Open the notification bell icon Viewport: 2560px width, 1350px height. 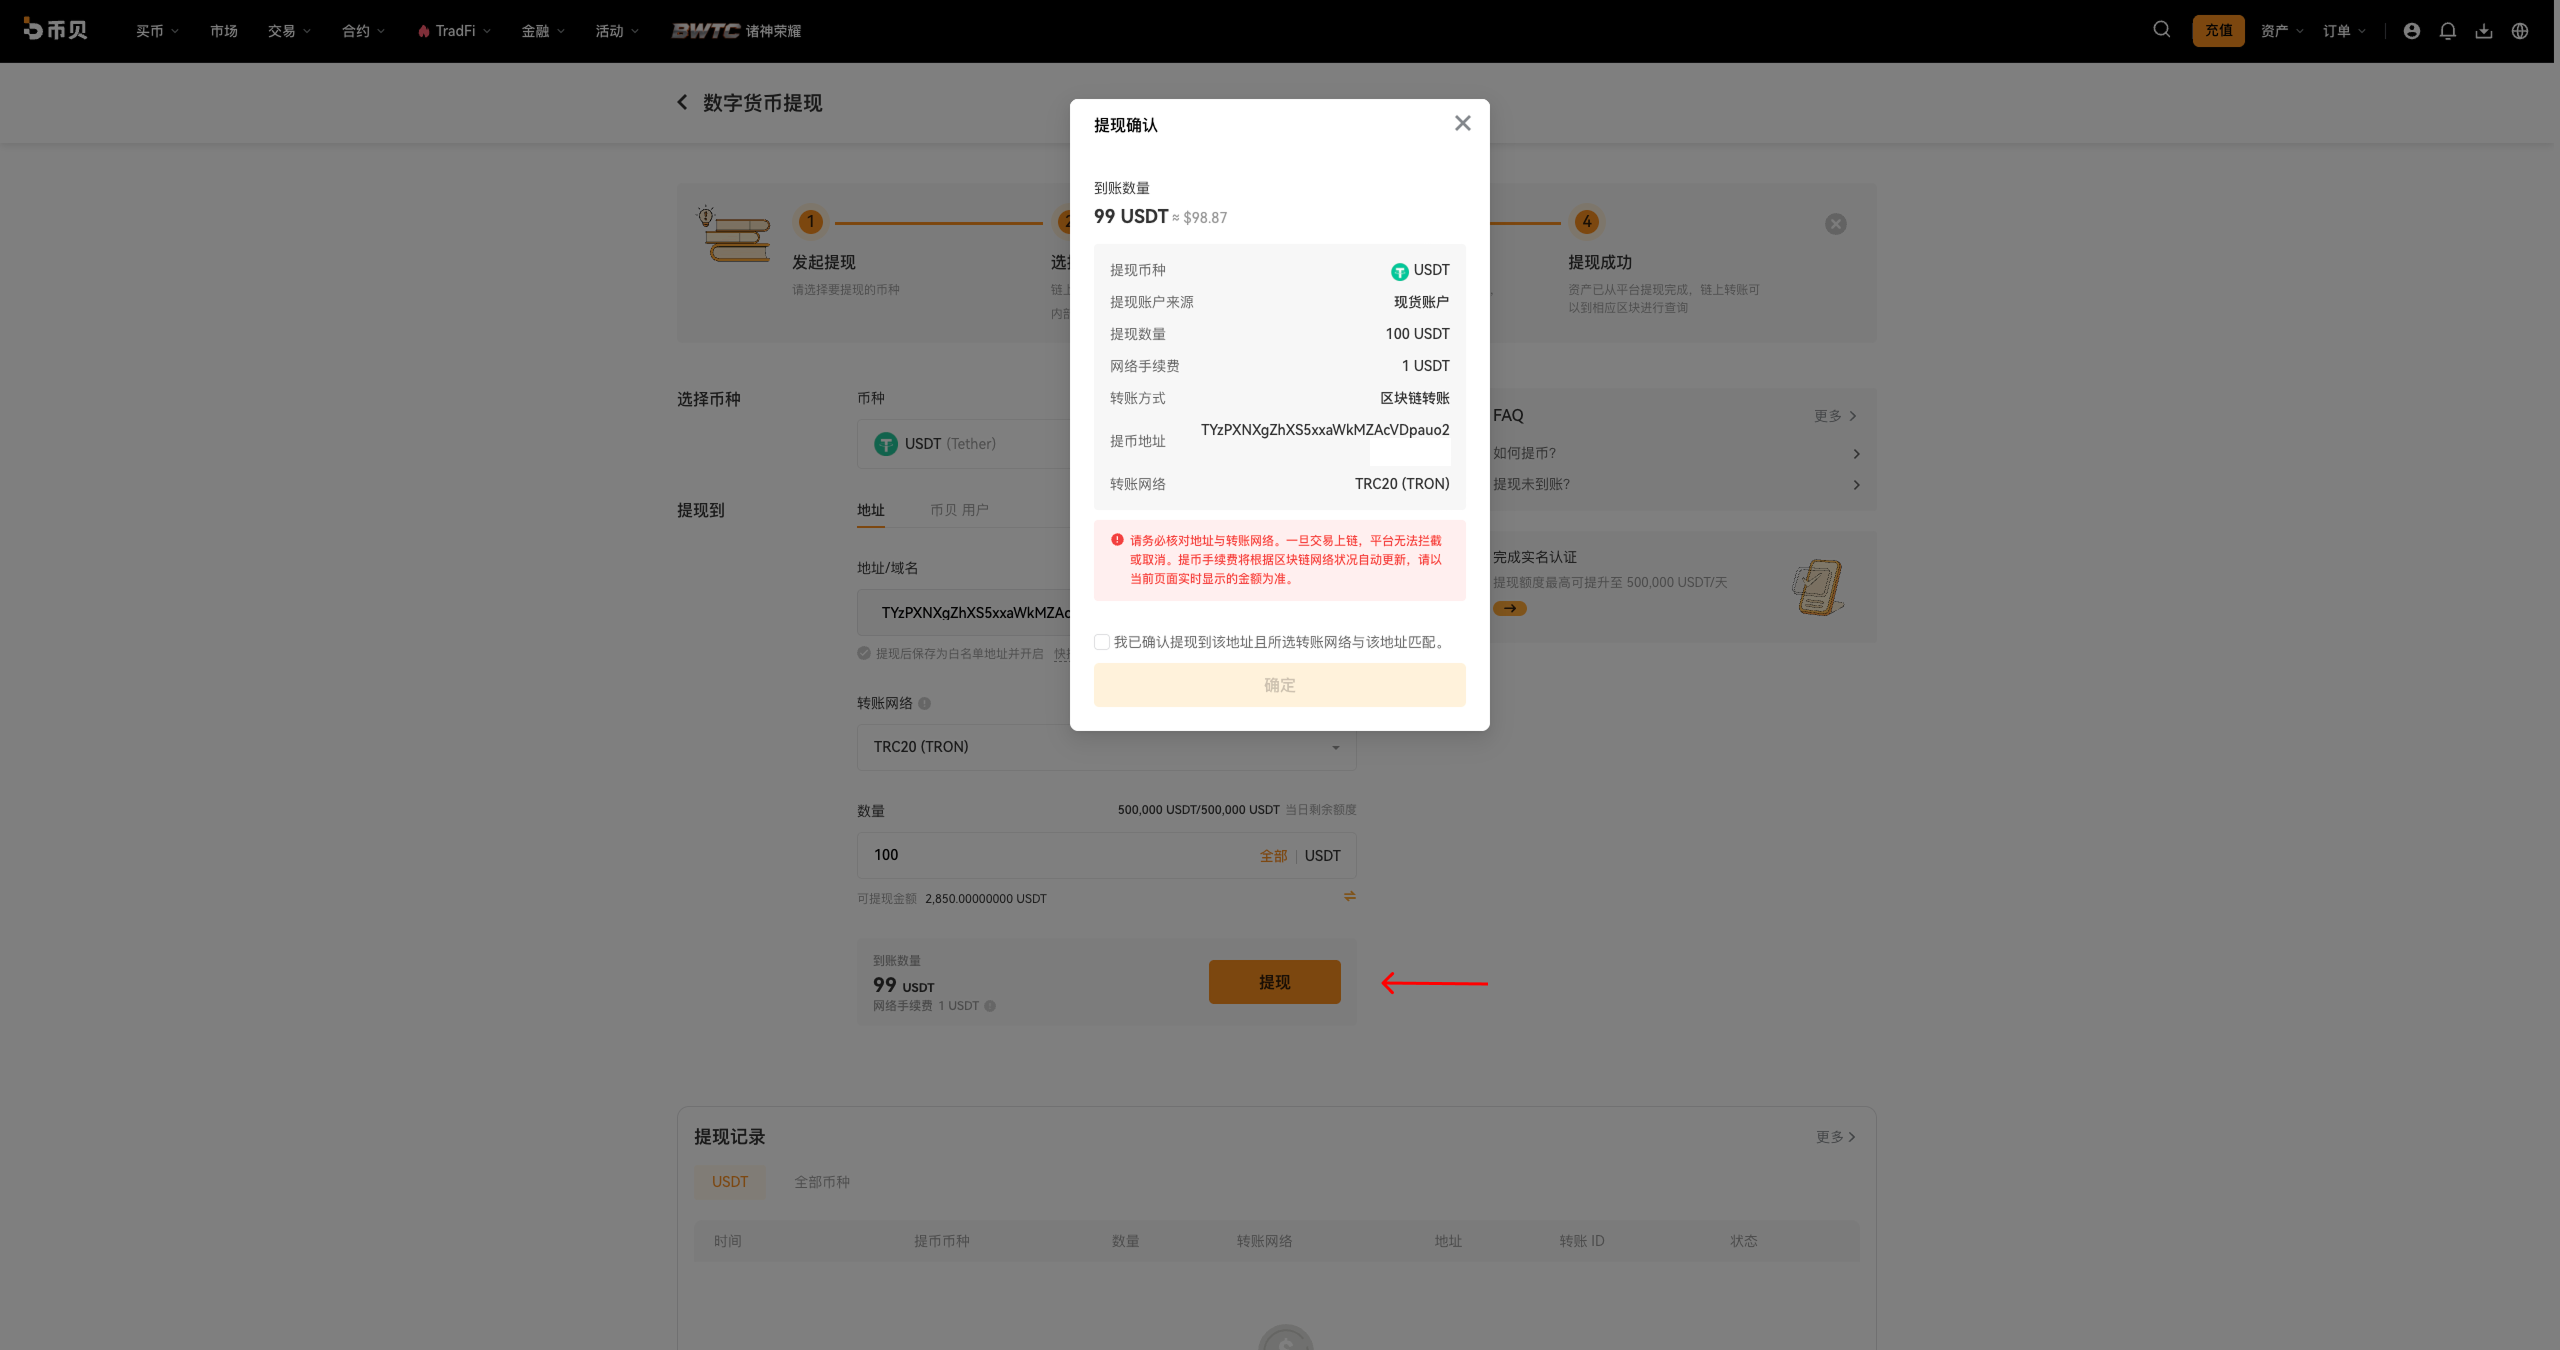pyautogui.click(x=2447, y=31)
